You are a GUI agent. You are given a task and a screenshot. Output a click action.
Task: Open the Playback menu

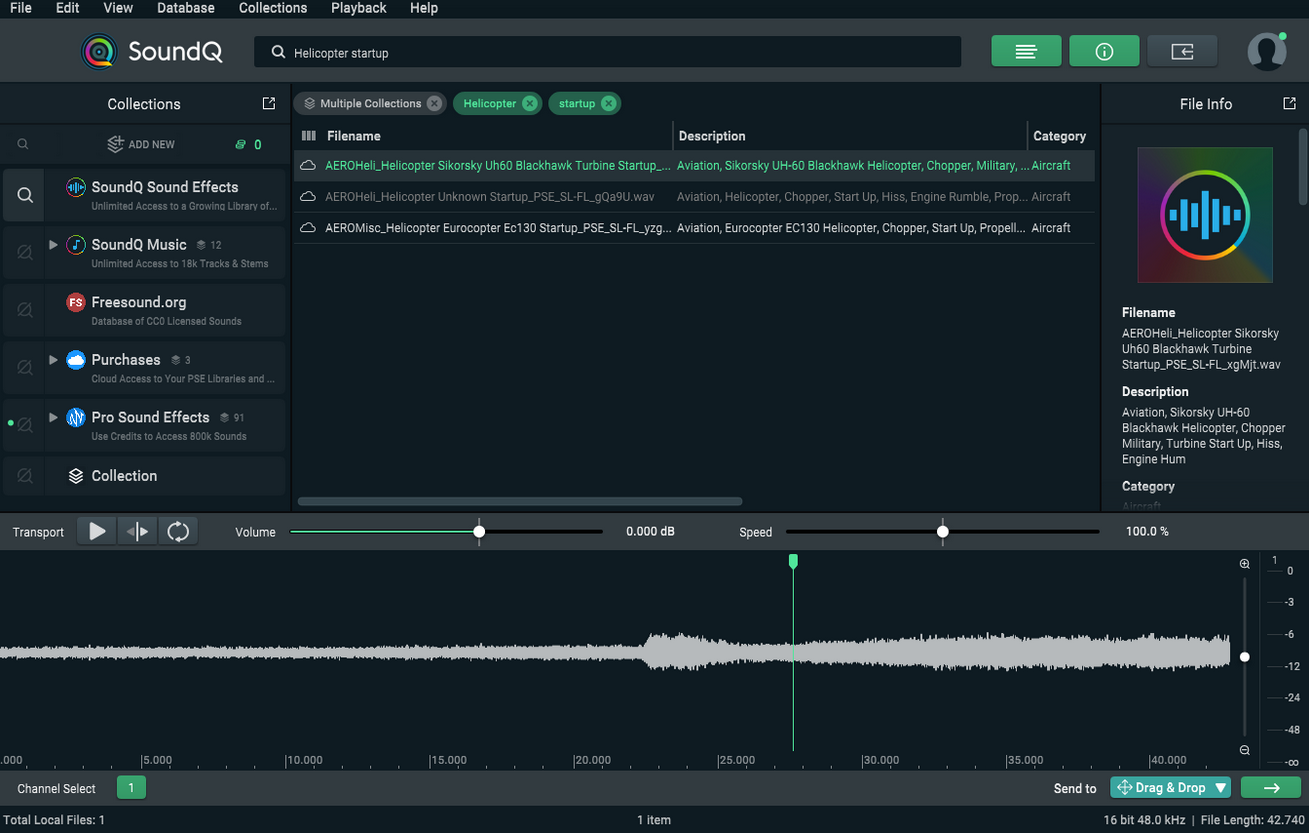[358, 8]
